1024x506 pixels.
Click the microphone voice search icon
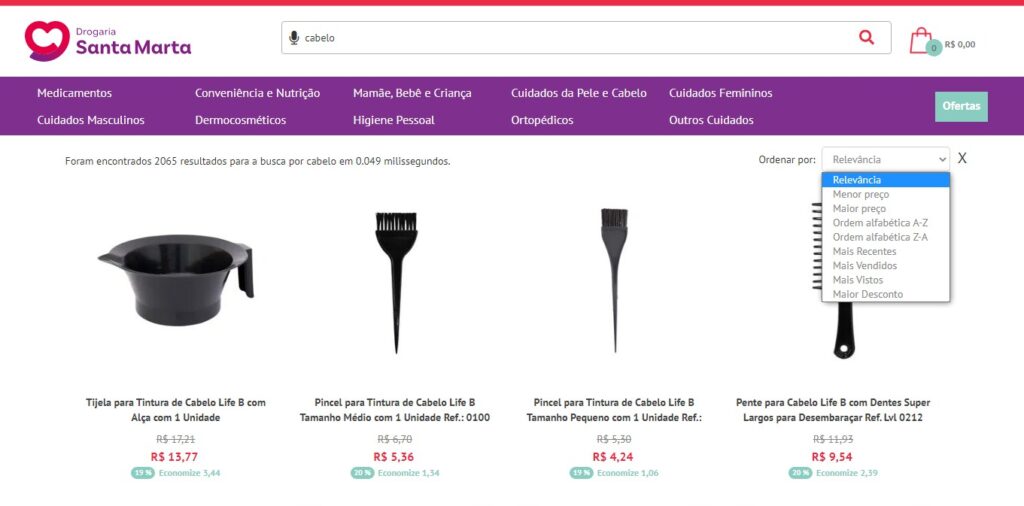tap(294, 38)
